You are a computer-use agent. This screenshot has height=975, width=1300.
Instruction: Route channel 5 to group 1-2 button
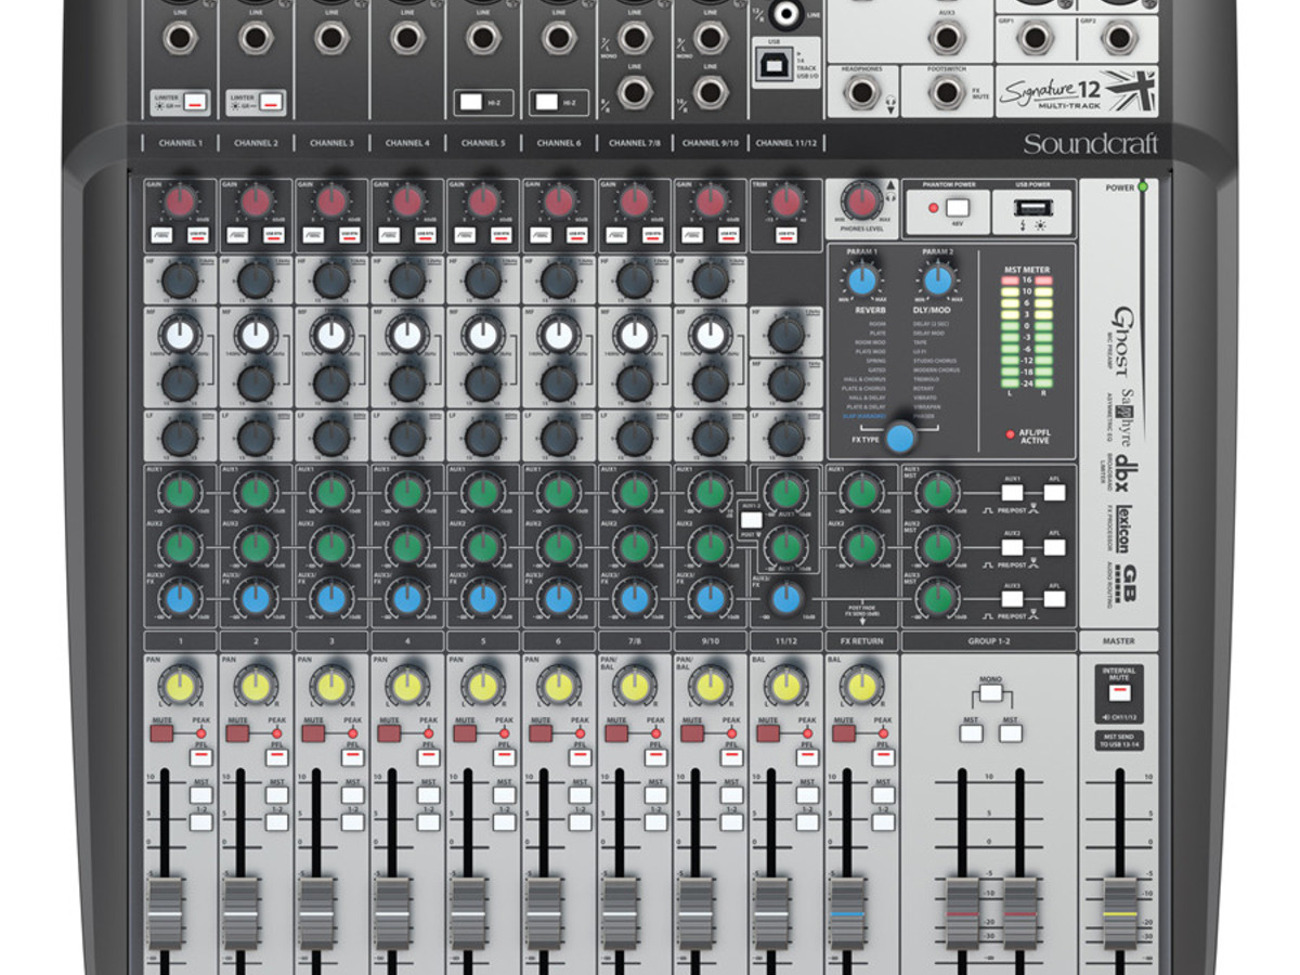(504, 823)
